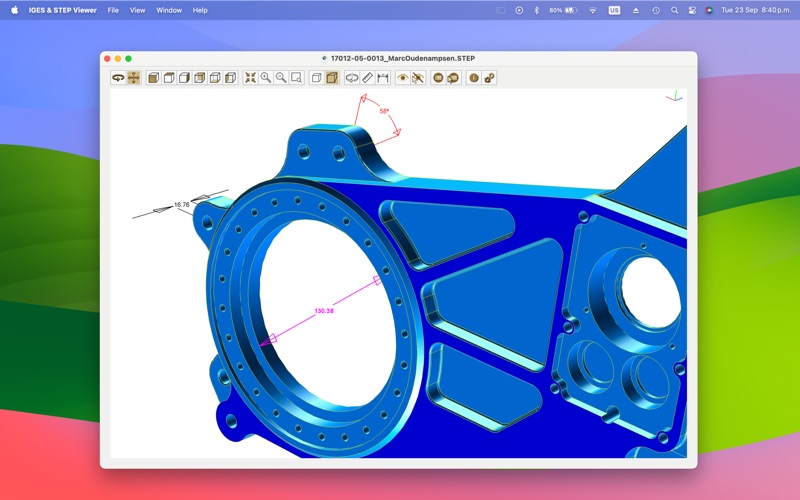Click the round brown icon after Hide
Screen dimensions: 800x500
coord(438,78)
